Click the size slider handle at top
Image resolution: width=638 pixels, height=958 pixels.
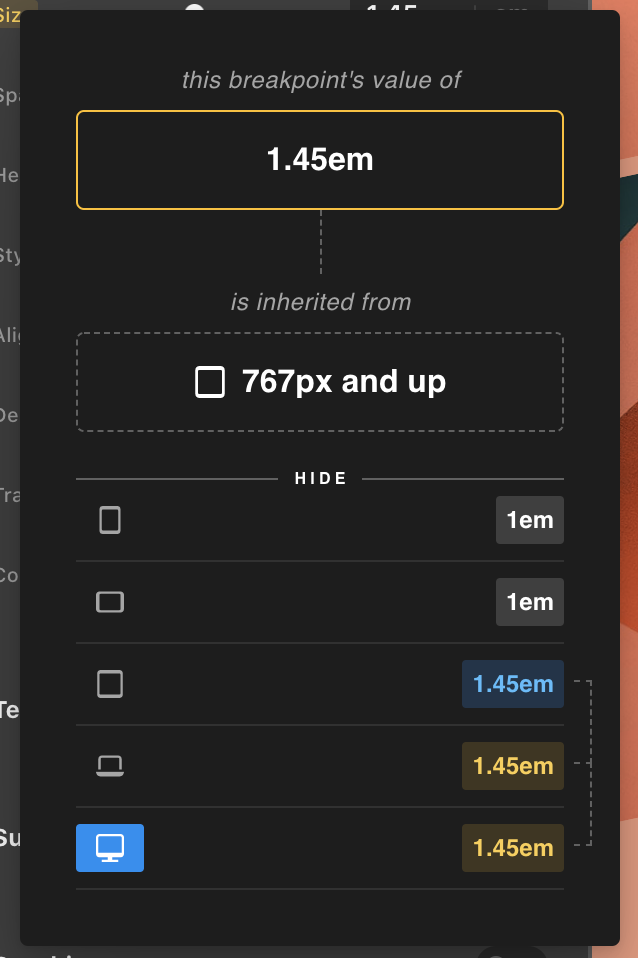[x=195, y=6]
